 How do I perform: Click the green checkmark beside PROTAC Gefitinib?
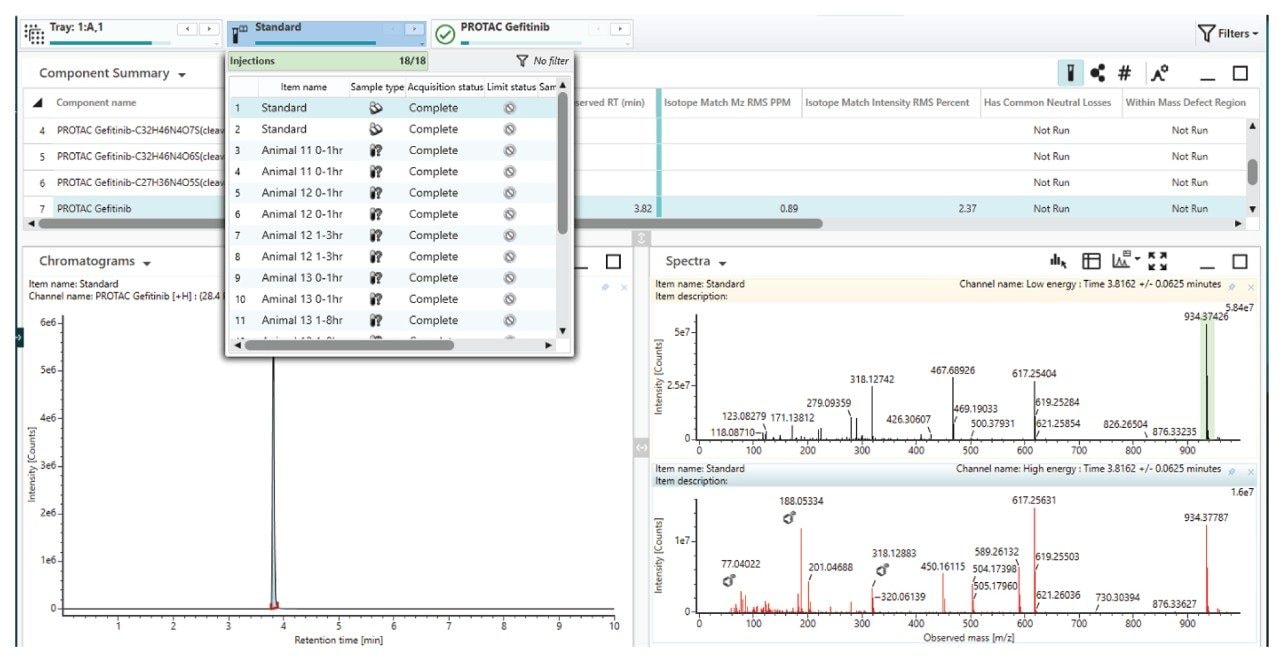point(445,34)
